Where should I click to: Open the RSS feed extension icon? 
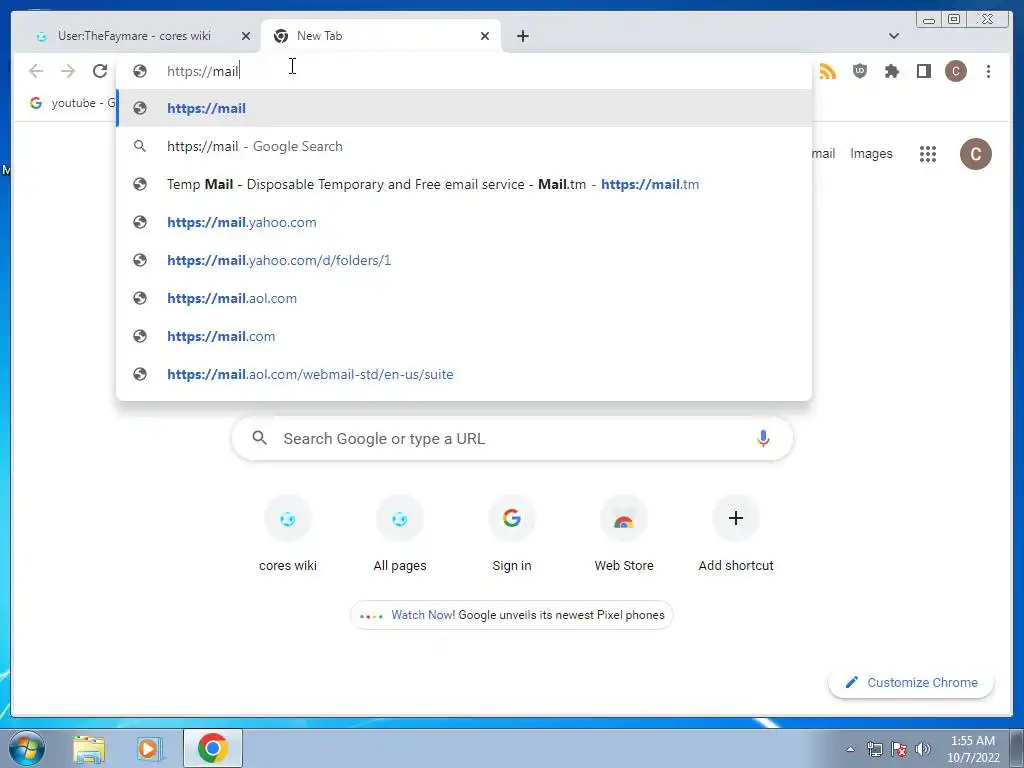pos(827,71)
